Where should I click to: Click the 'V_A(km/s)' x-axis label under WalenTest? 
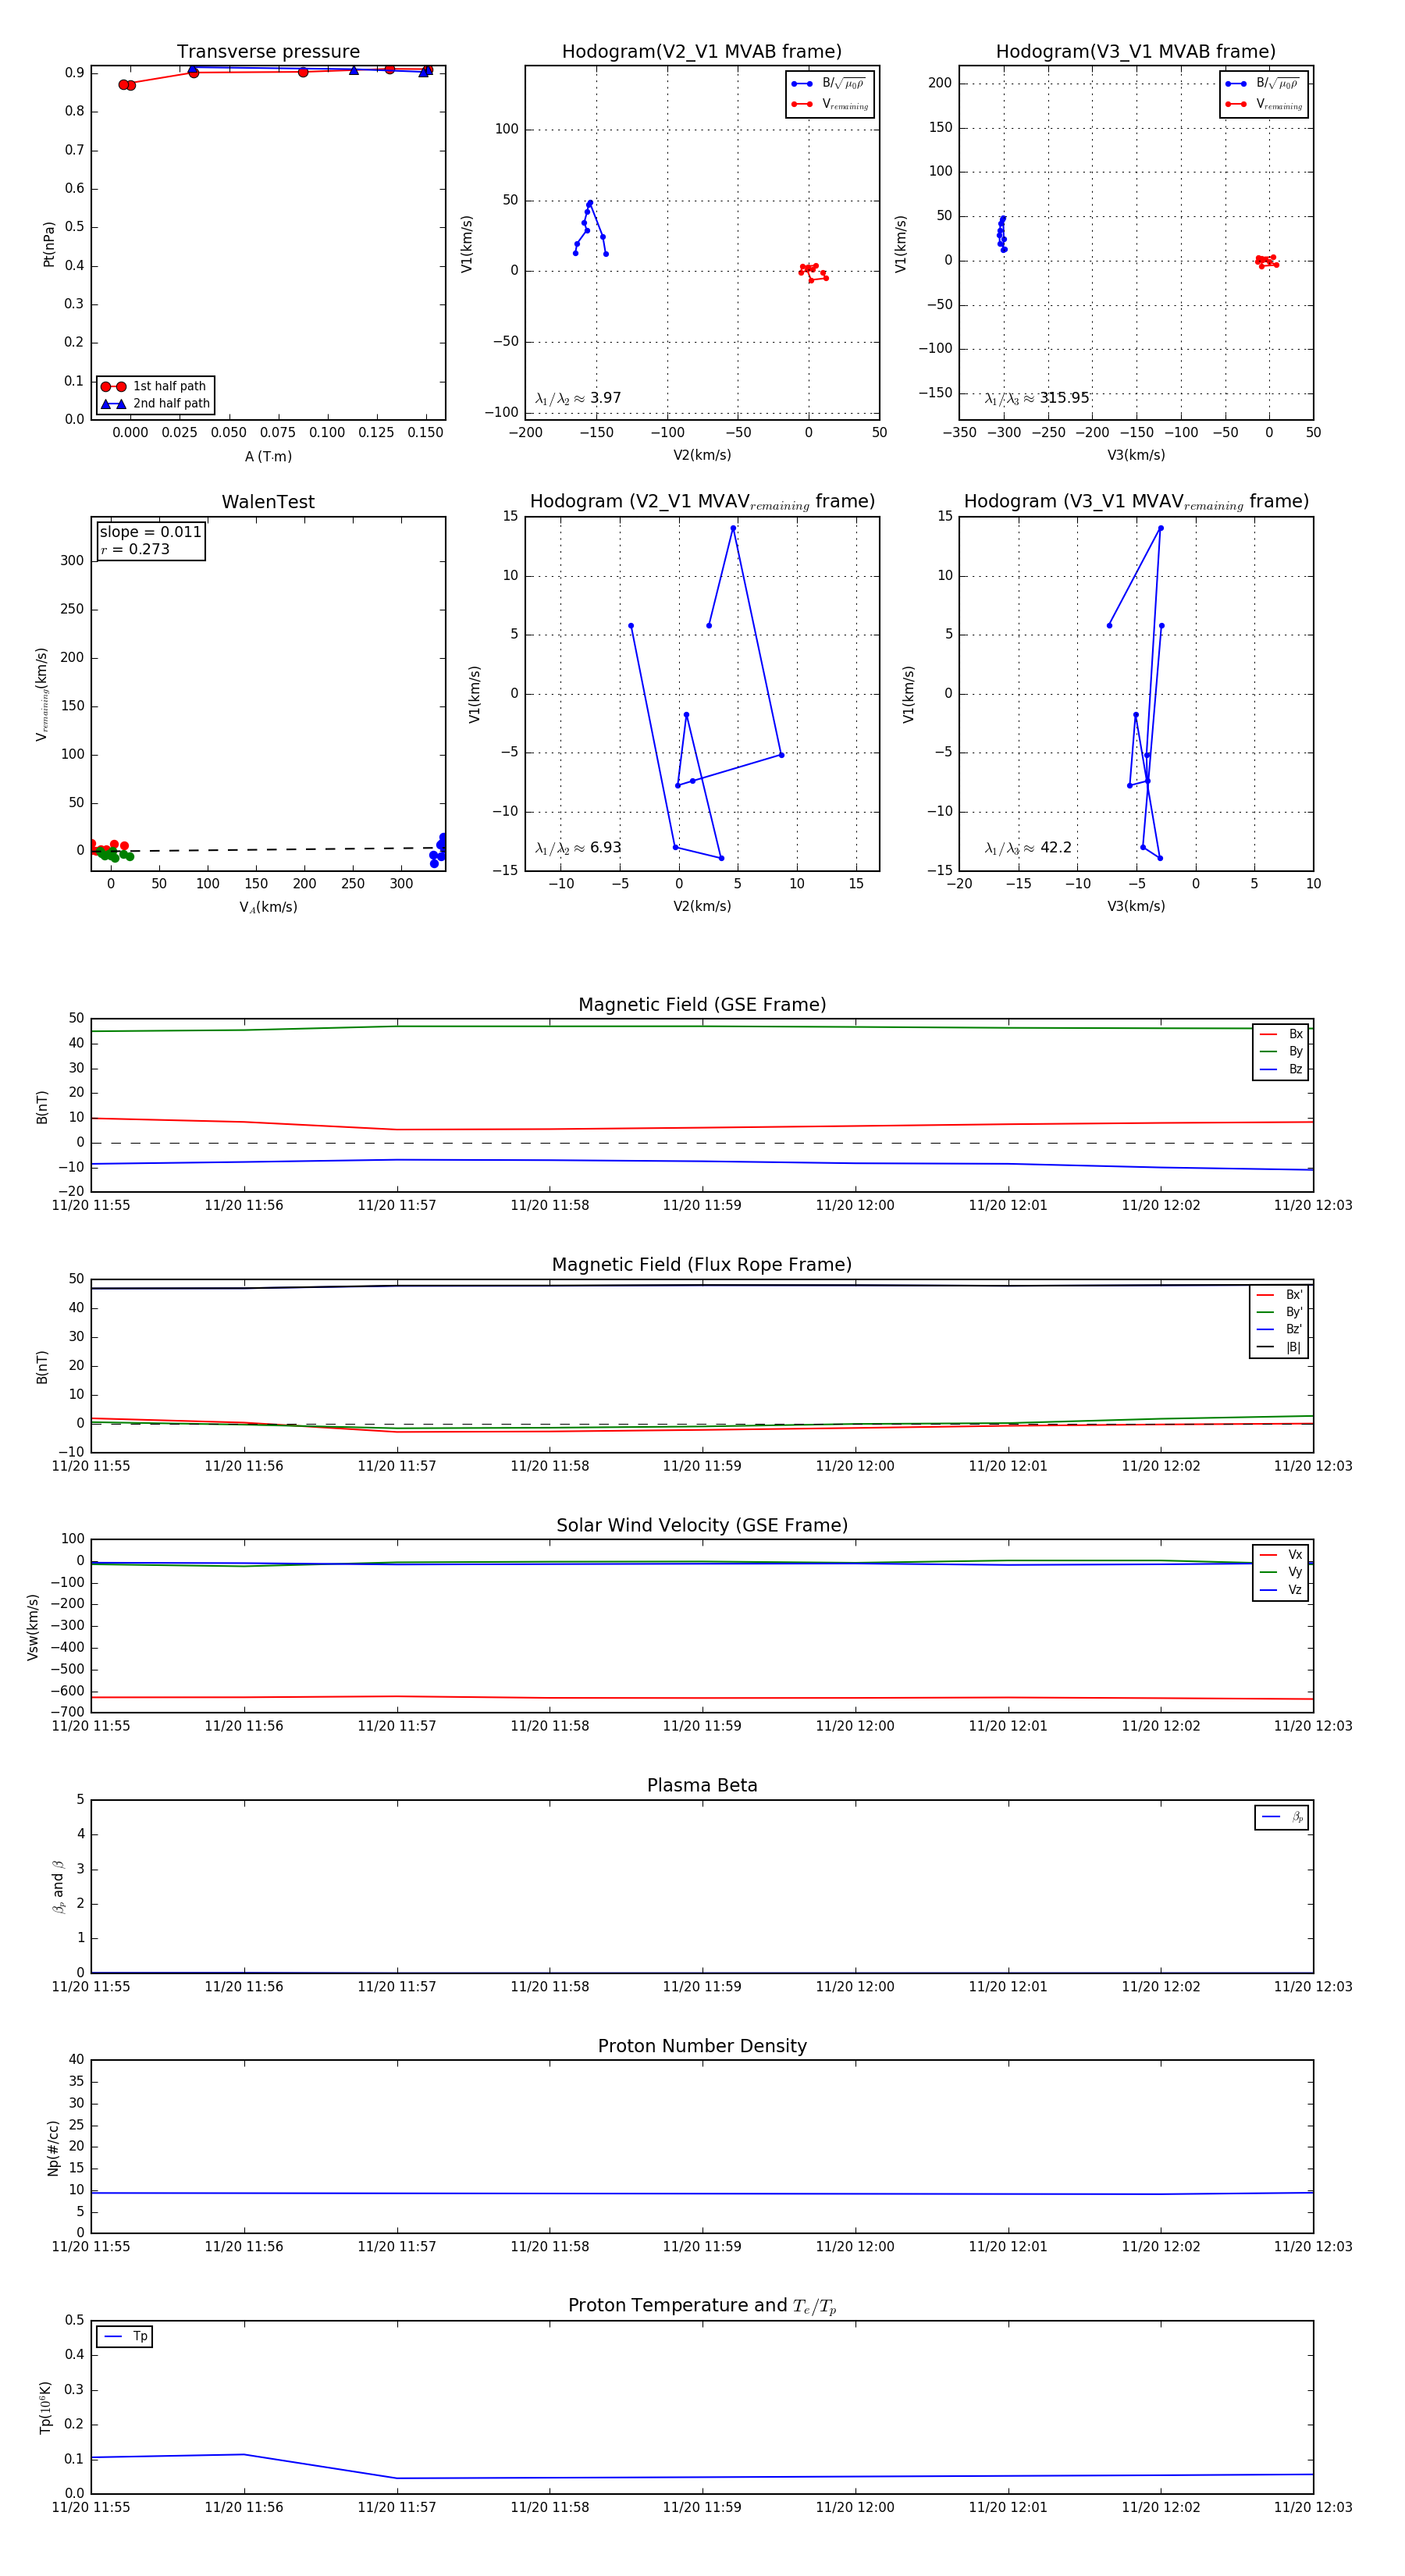pyautogui.click(x=268, y=908)
